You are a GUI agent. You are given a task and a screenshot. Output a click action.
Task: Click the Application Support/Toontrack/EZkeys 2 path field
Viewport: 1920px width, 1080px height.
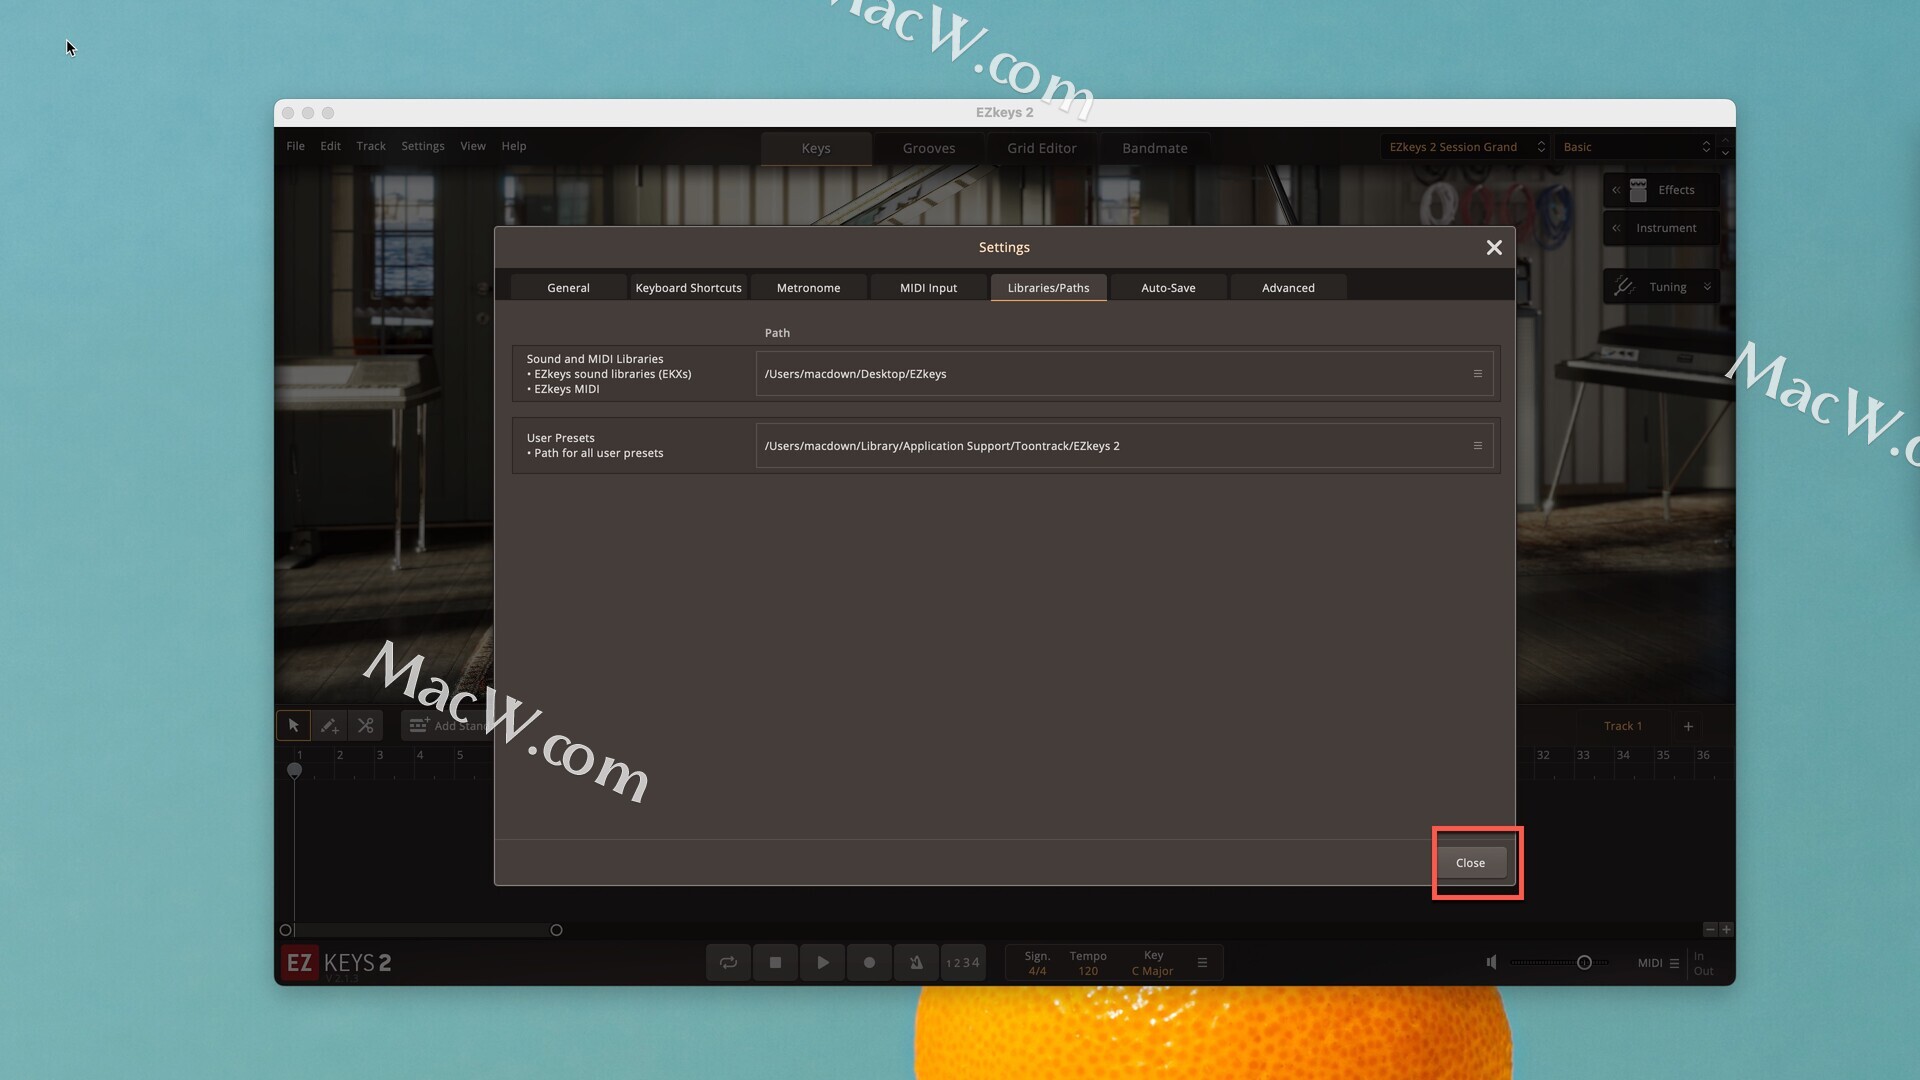coord(1124,446)
